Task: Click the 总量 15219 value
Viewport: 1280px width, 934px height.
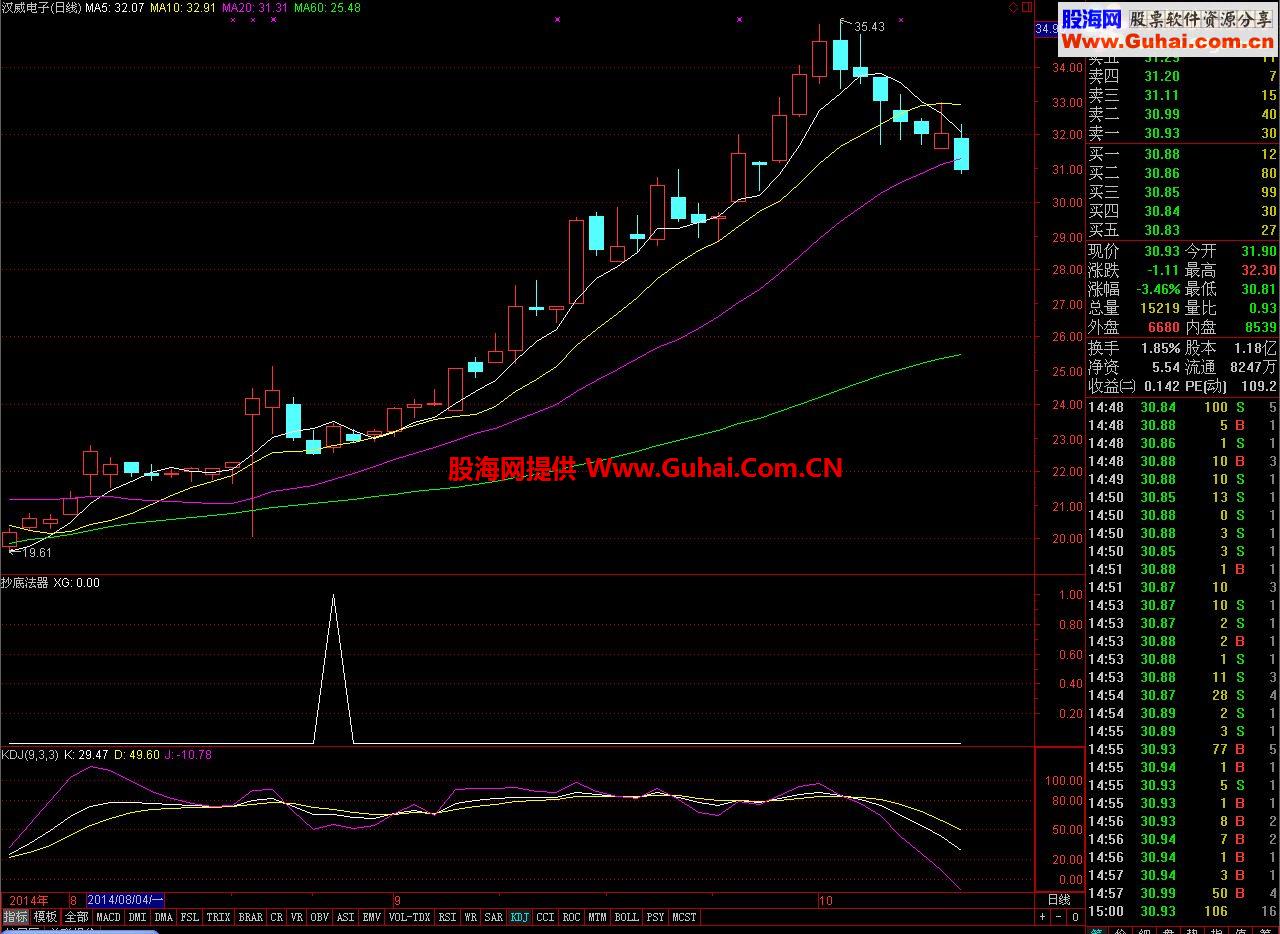Action: (x=1160, y=308)
